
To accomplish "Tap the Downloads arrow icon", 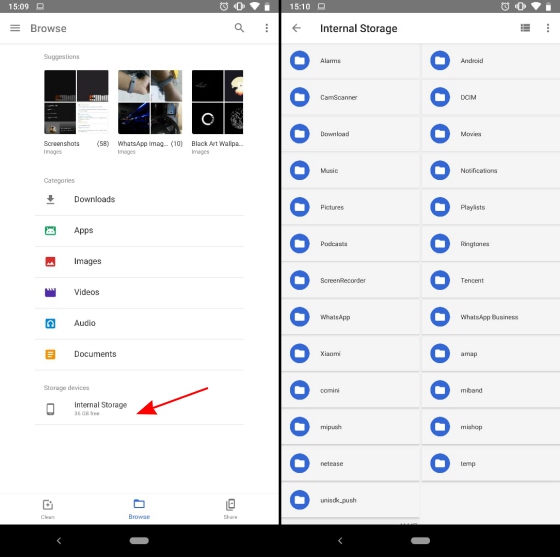I will 50,200.
